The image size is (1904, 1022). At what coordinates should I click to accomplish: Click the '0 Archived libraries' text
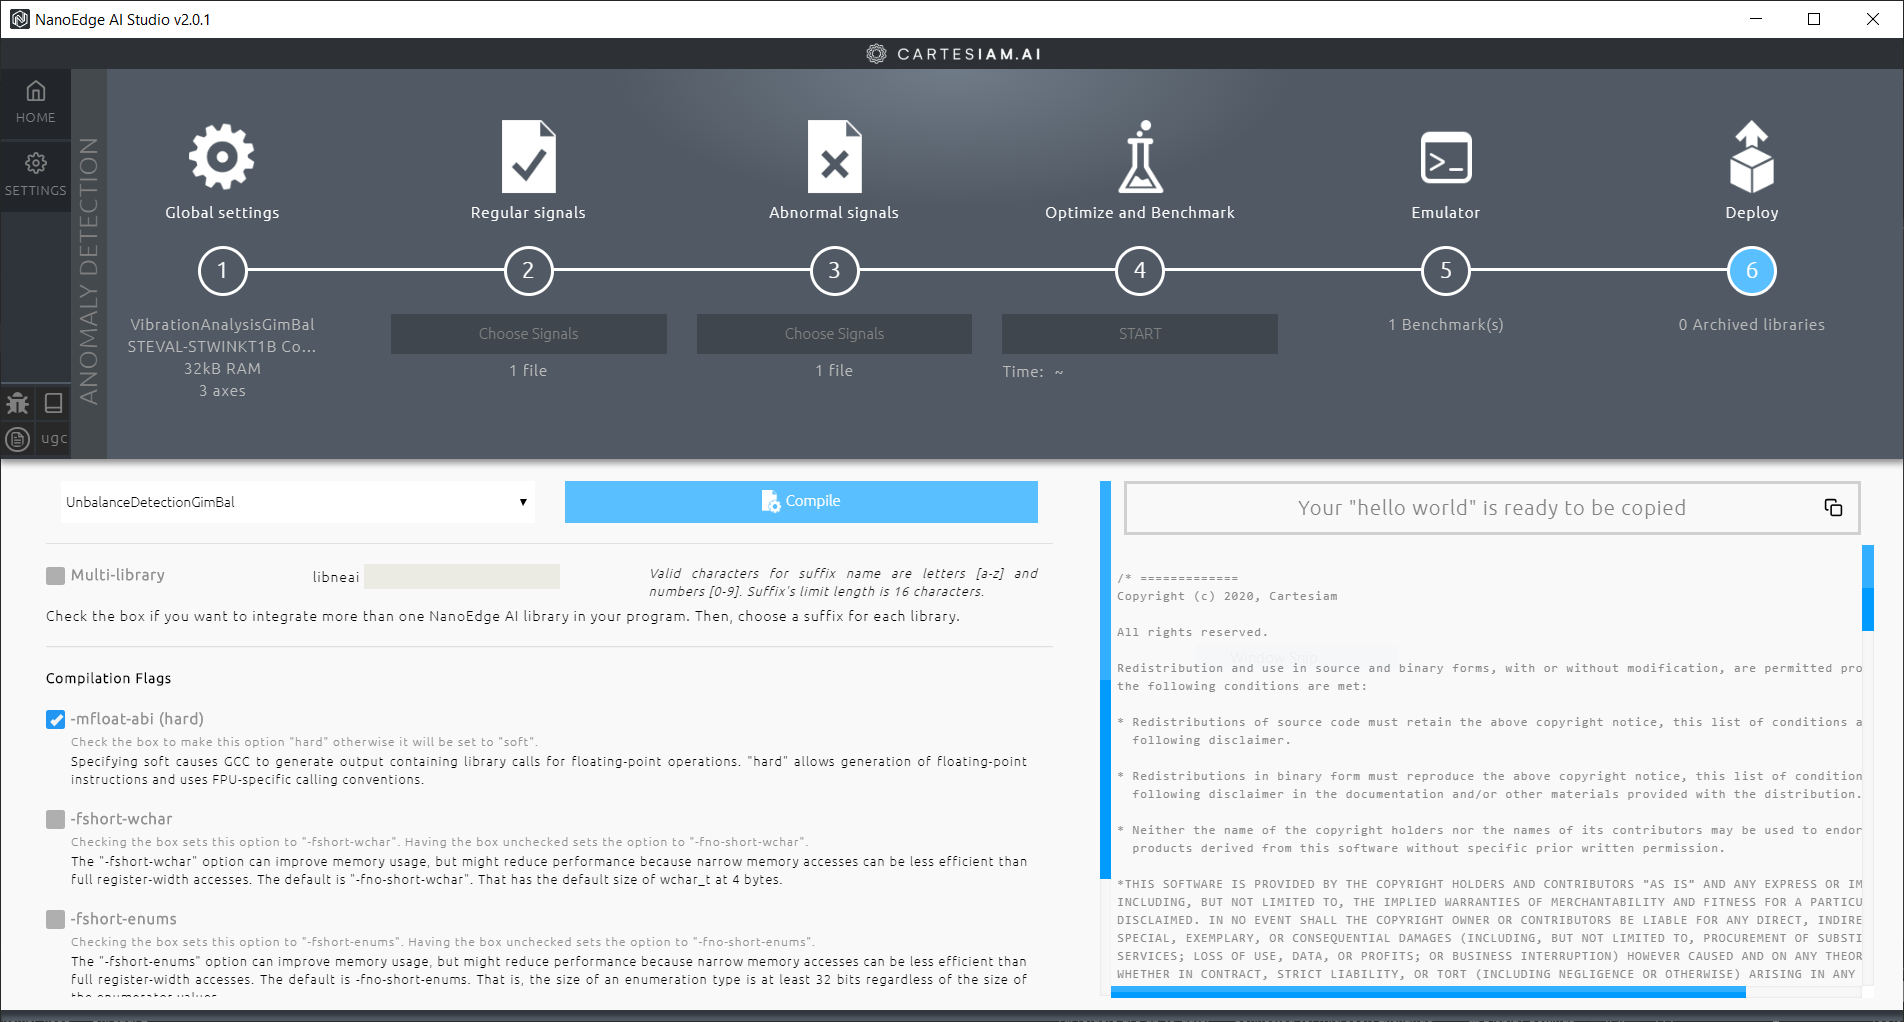pos(1752,325)
